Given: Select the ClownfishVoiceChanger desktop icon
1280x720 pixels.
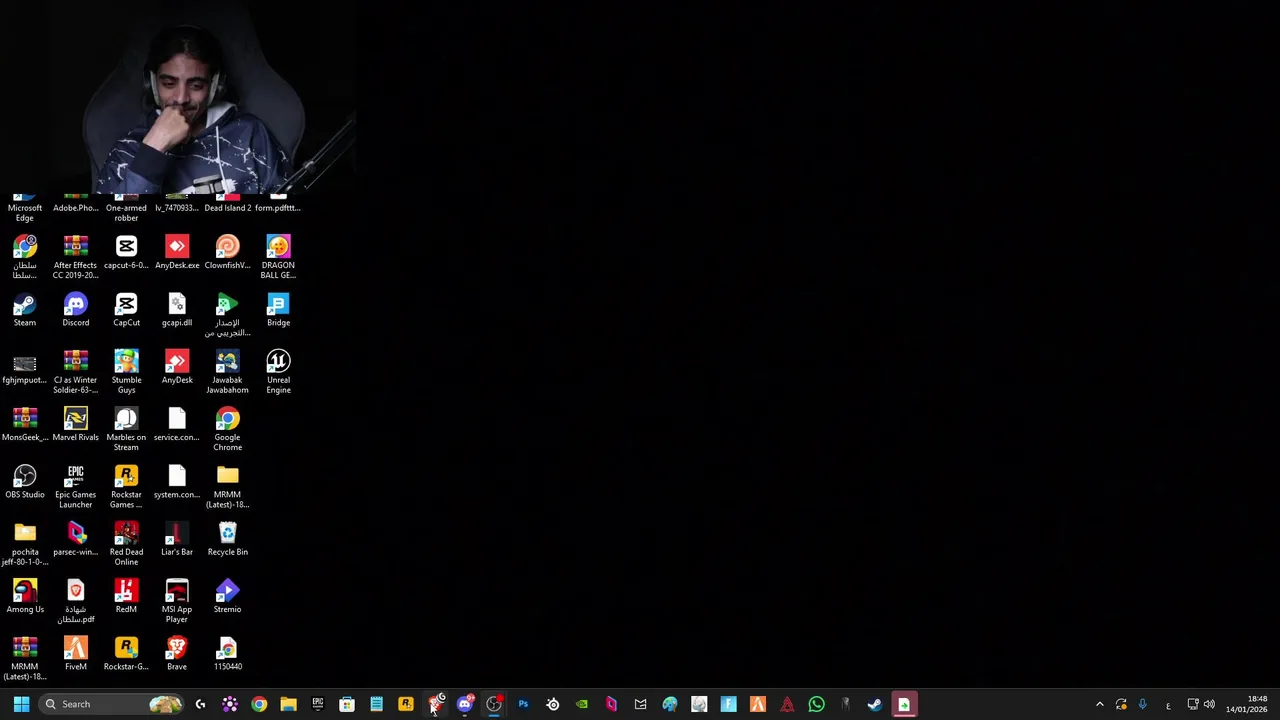Looking at the screenshot, I should 227,252.
